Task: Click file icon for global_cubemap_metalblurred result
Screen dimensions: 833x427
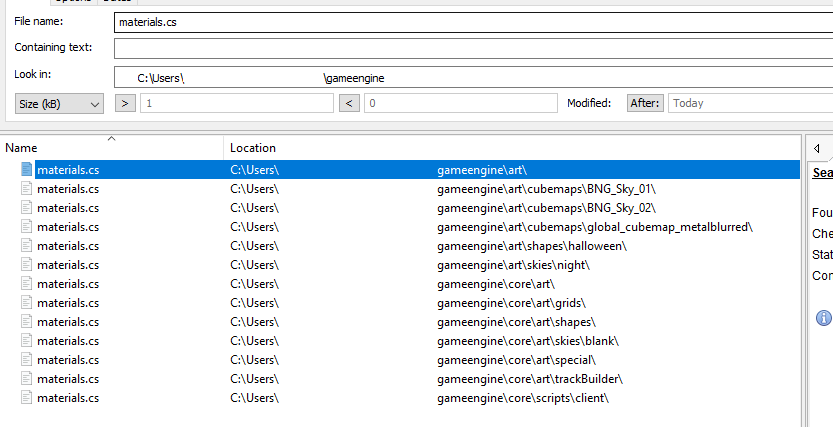Action: (27, 227)
